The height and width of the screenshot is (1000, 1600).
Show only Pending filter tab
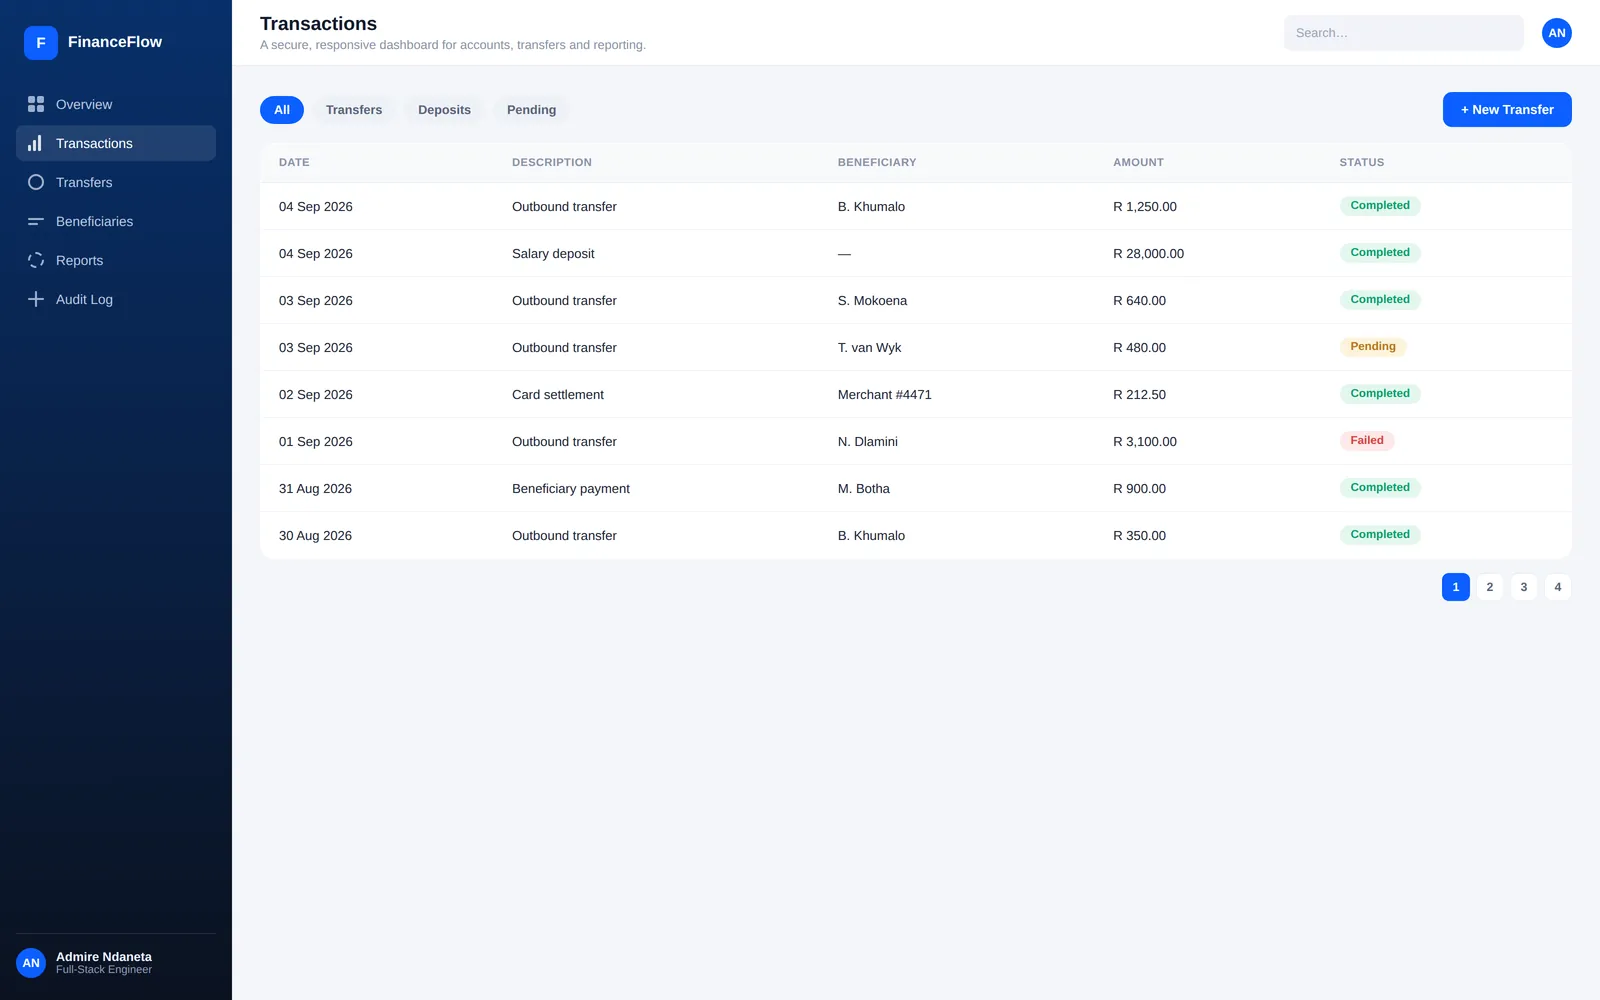[x=531, y=110]
